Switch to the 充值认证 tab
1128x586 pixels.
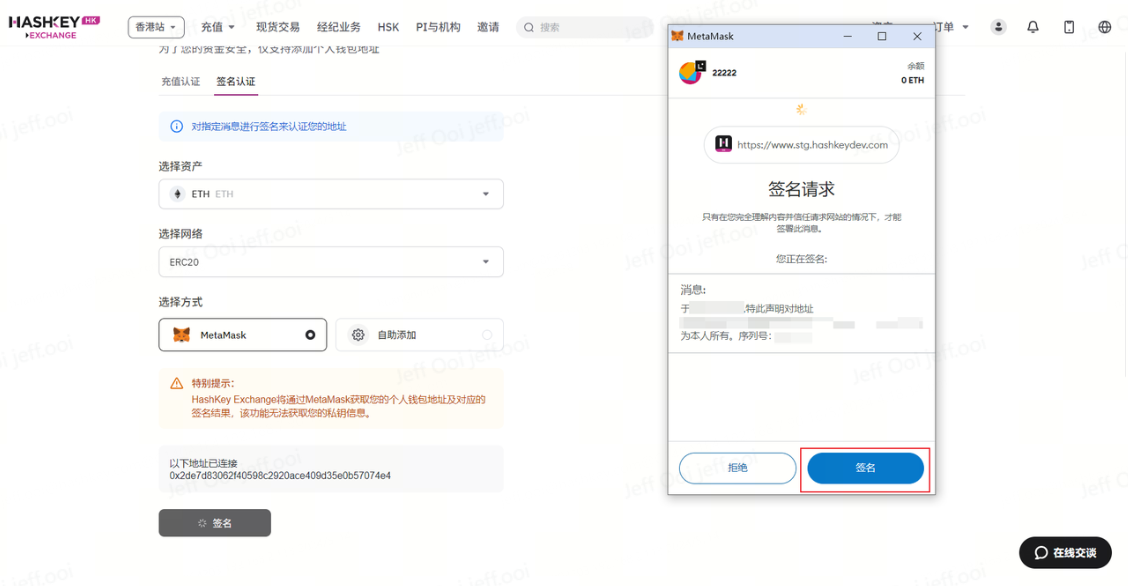click(181, 81)
